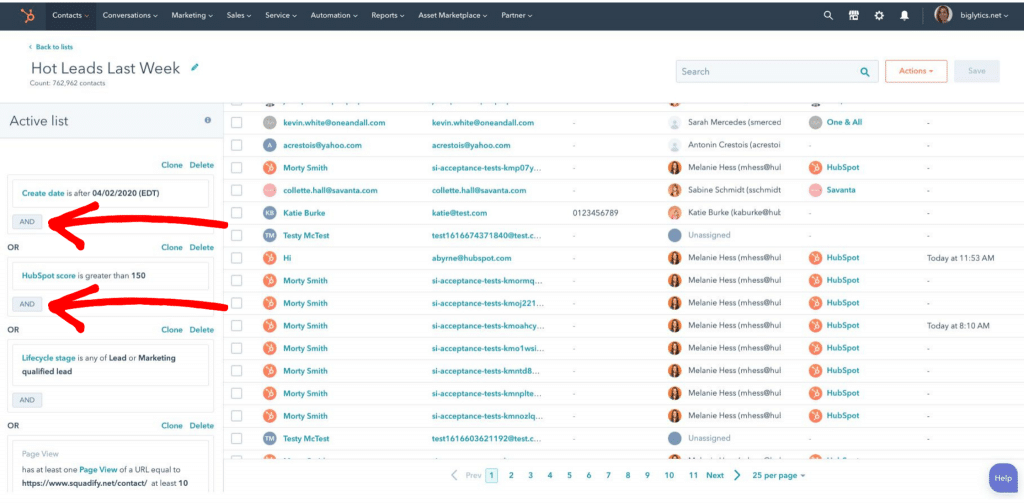Open the Marketplace icon in top bar
This screenshot has height=504, width=1024.
[x=853, y=16]
